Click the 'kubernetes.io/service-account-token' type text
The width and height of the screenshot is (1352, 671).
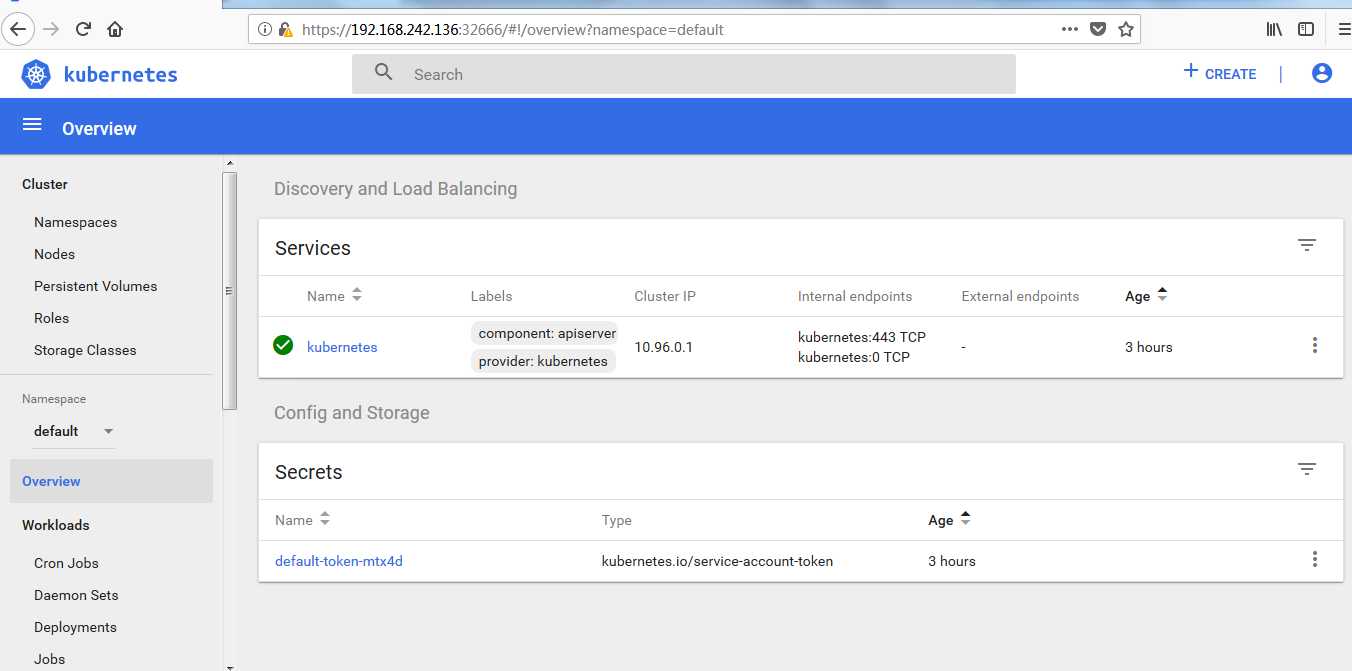717,561
